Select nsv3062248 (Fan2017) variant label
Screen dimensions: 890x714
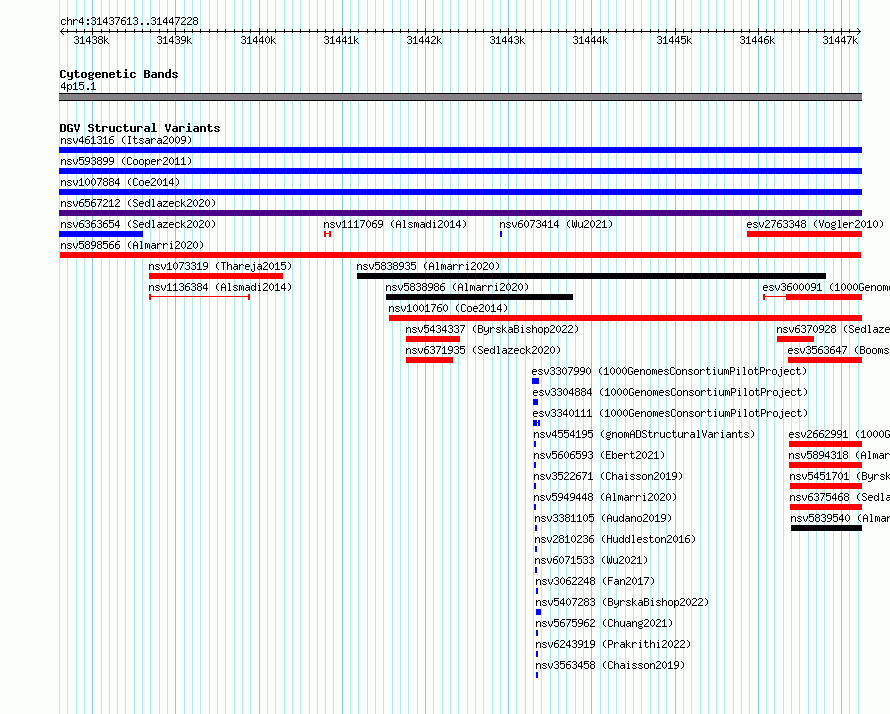click(x=595, y=581)
